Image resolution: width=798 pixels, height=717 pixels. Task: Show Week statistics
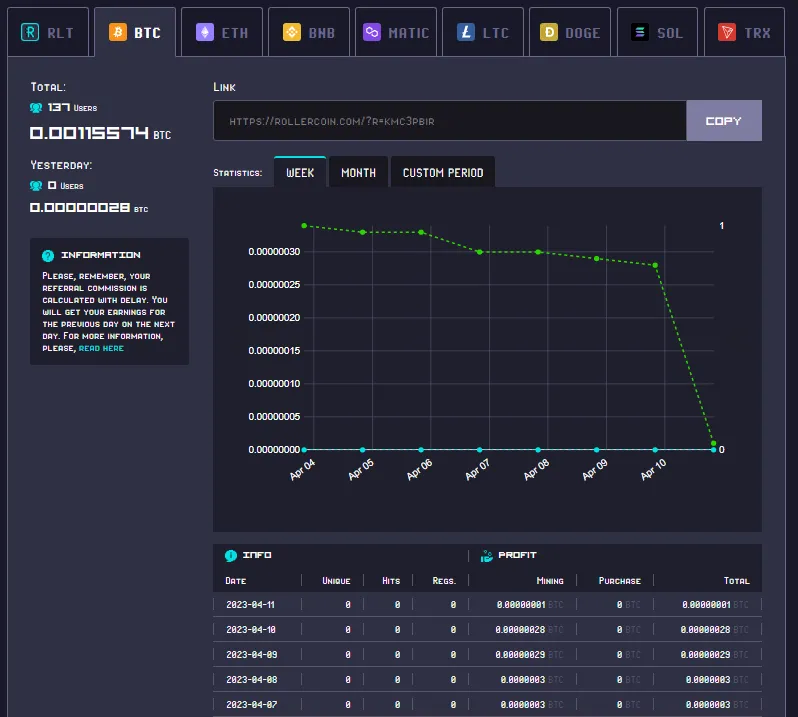tap(300, 172)
